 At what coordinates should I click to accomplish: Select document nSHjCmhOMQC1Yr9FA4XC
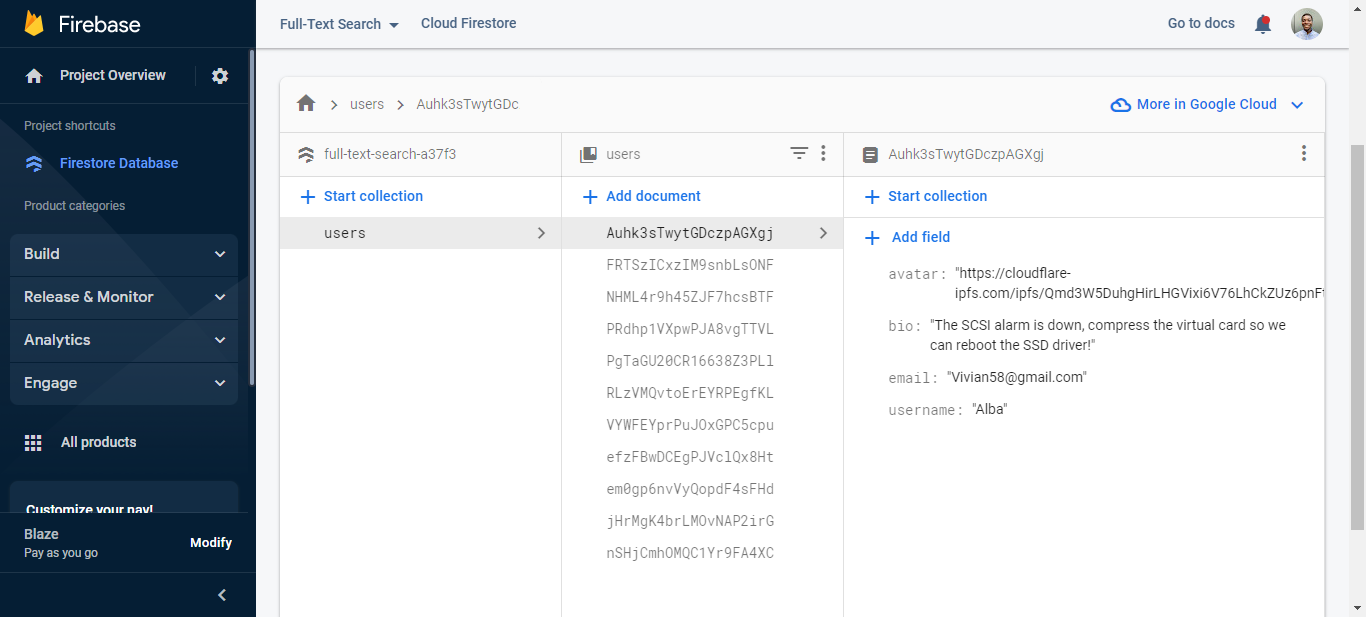702,553
